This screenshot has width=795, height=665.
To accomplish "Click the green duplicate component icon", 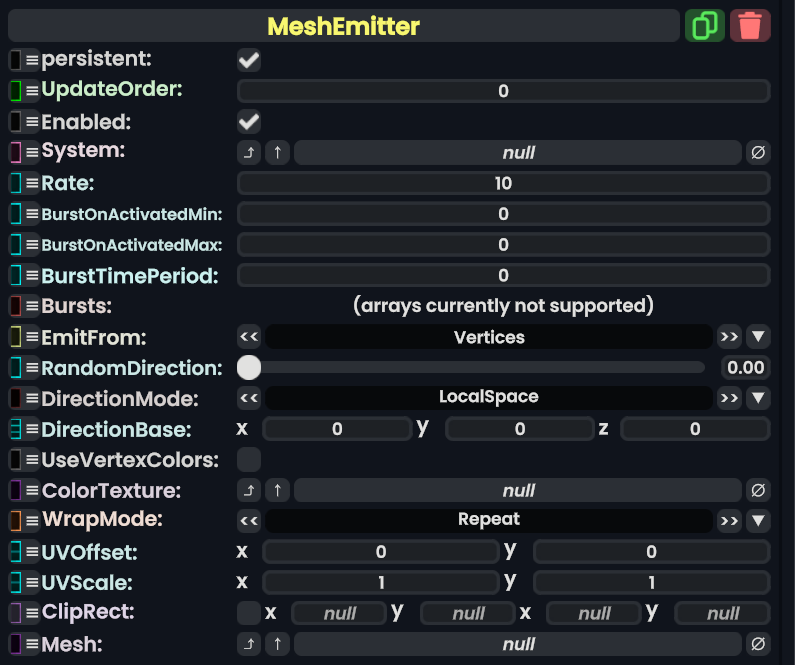I will pyautogui.click(x=705, y=25).
